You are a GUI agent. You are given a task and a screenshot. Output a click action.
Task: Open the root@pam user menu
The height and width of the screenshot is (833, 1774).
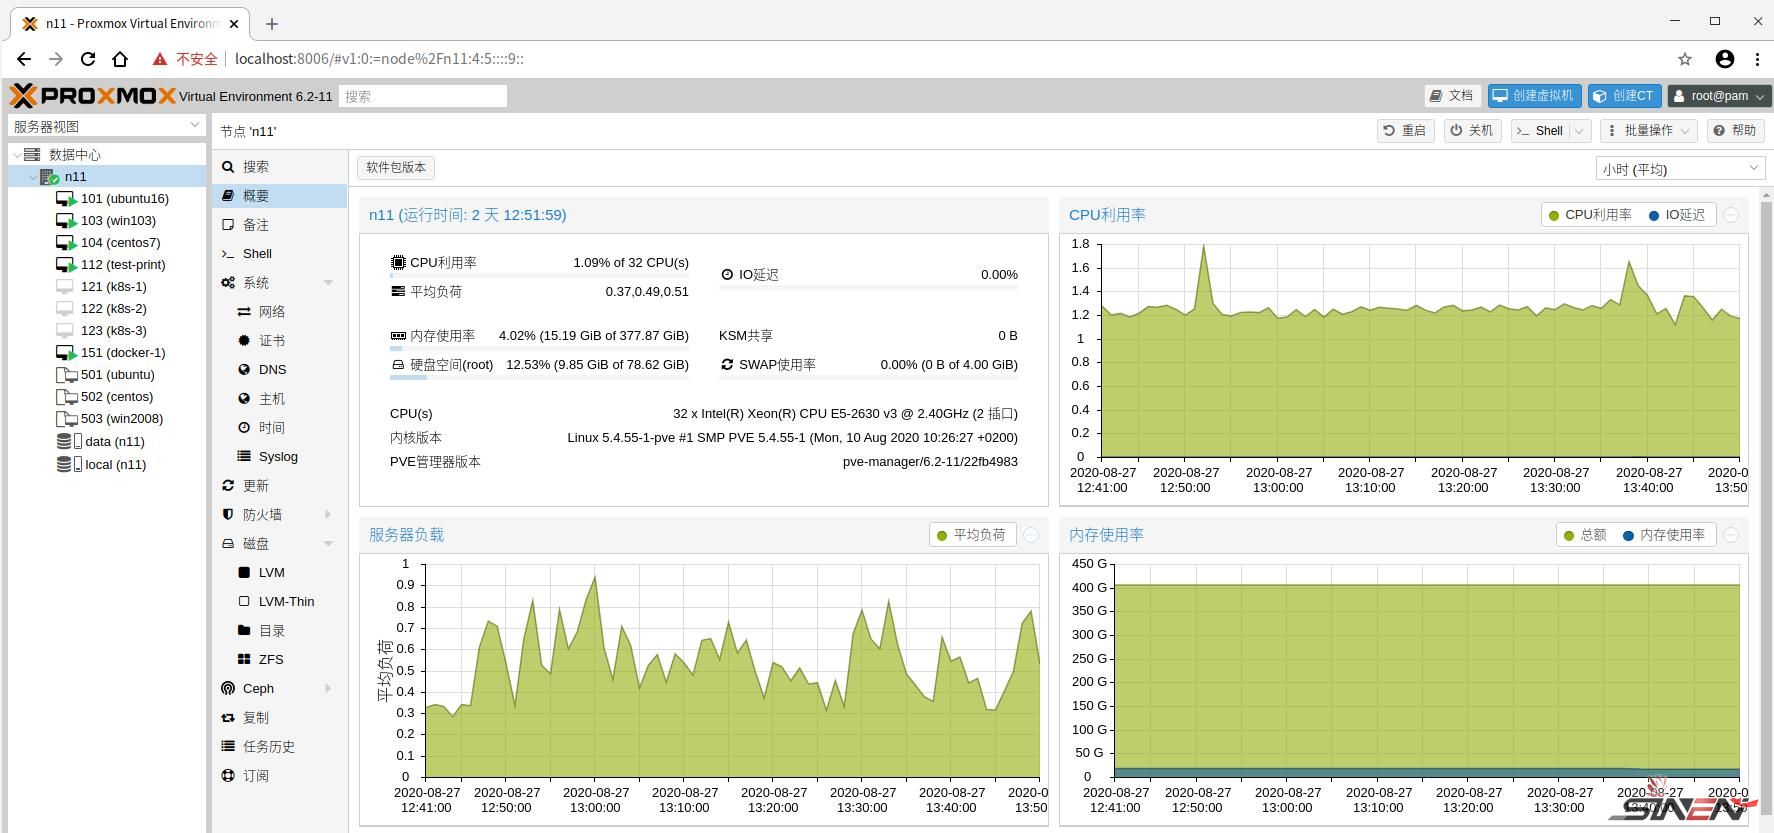(x=1718, y=96)
